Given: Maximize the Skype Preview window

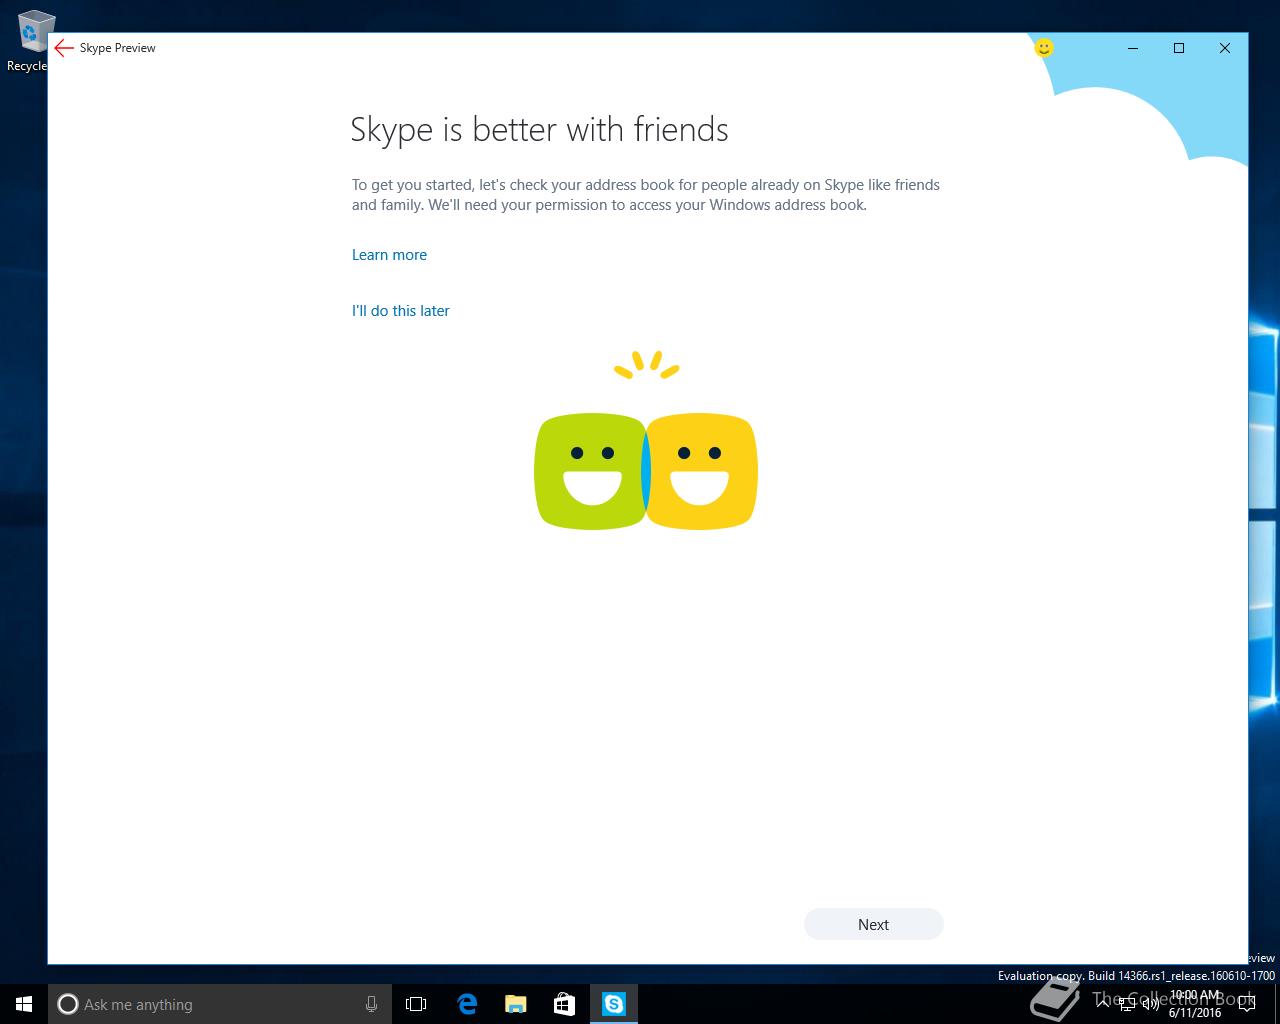Looking at the screenshot, I should pos(1179,48).
